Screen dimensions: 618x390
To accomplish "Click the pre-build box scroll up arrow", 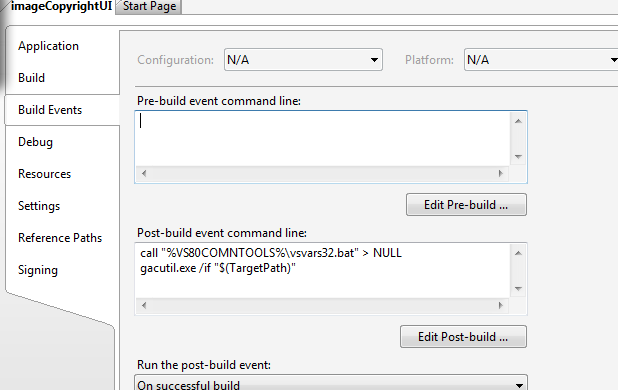I will point(518,121).
